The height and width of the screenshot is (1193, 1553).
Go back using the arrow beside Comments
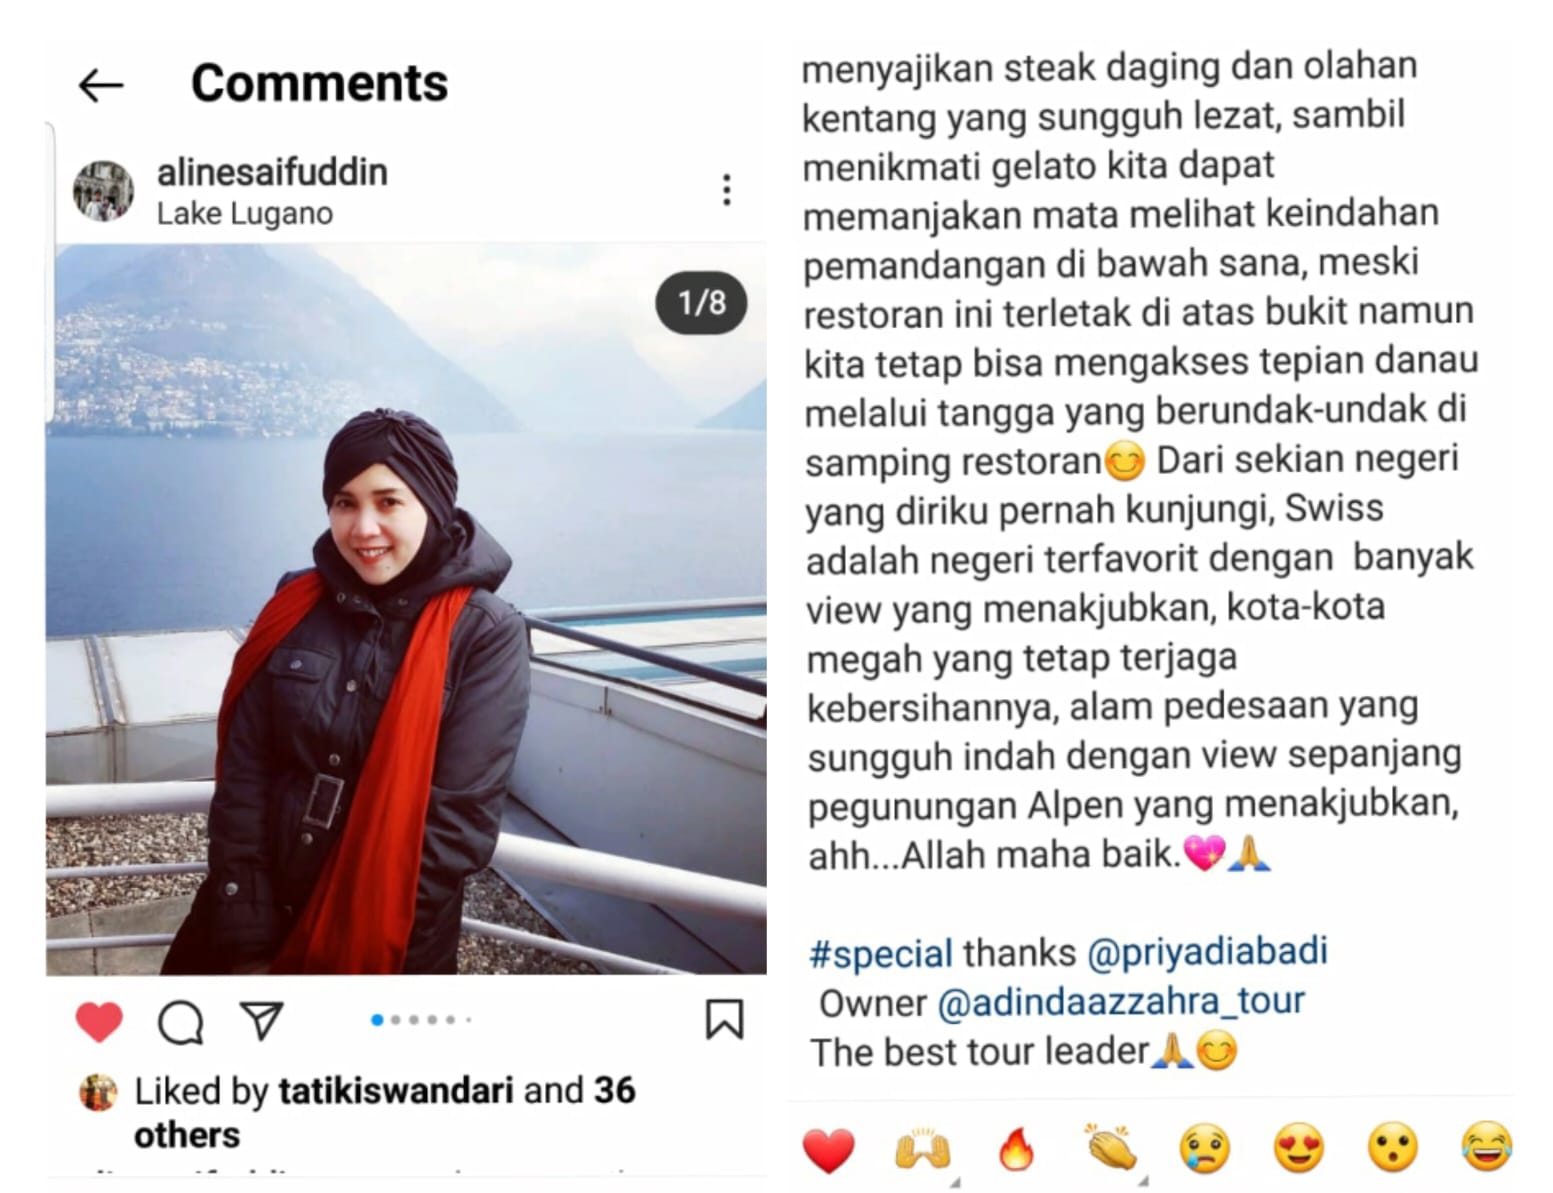tap(101, 86)
